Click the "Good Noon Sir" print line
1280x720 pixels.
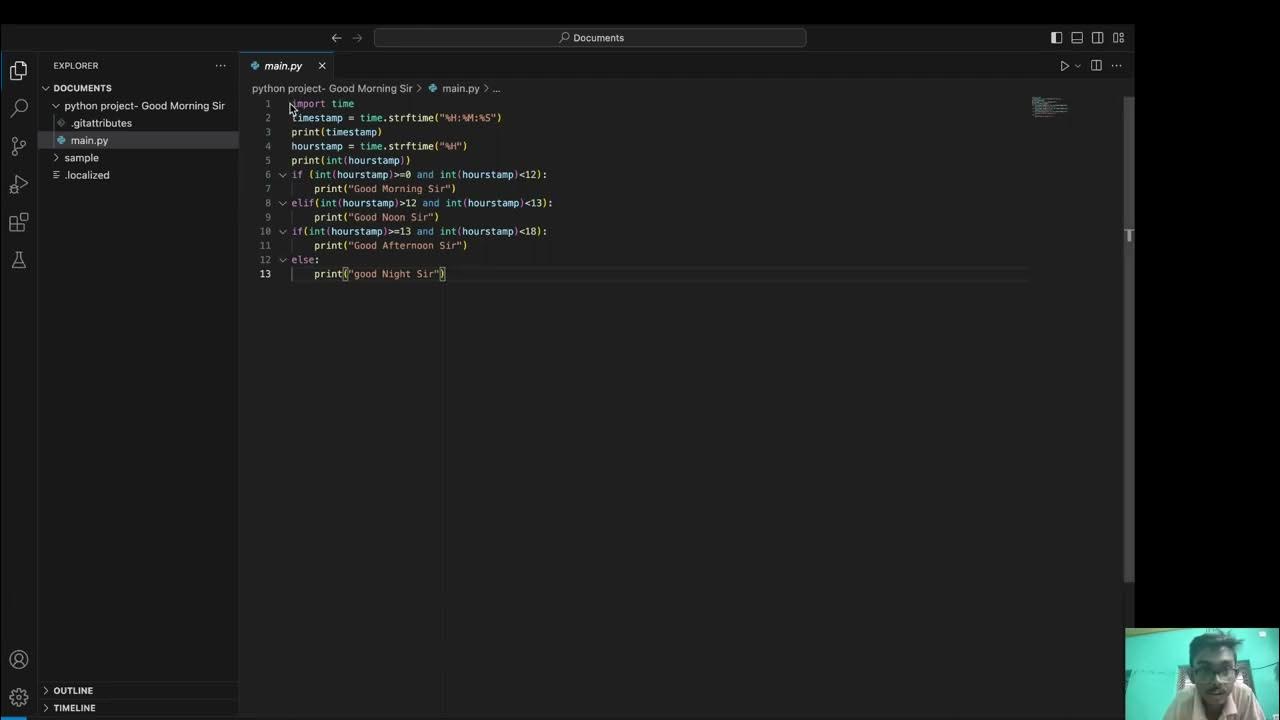pyautogui.click(x=377, y=217)
